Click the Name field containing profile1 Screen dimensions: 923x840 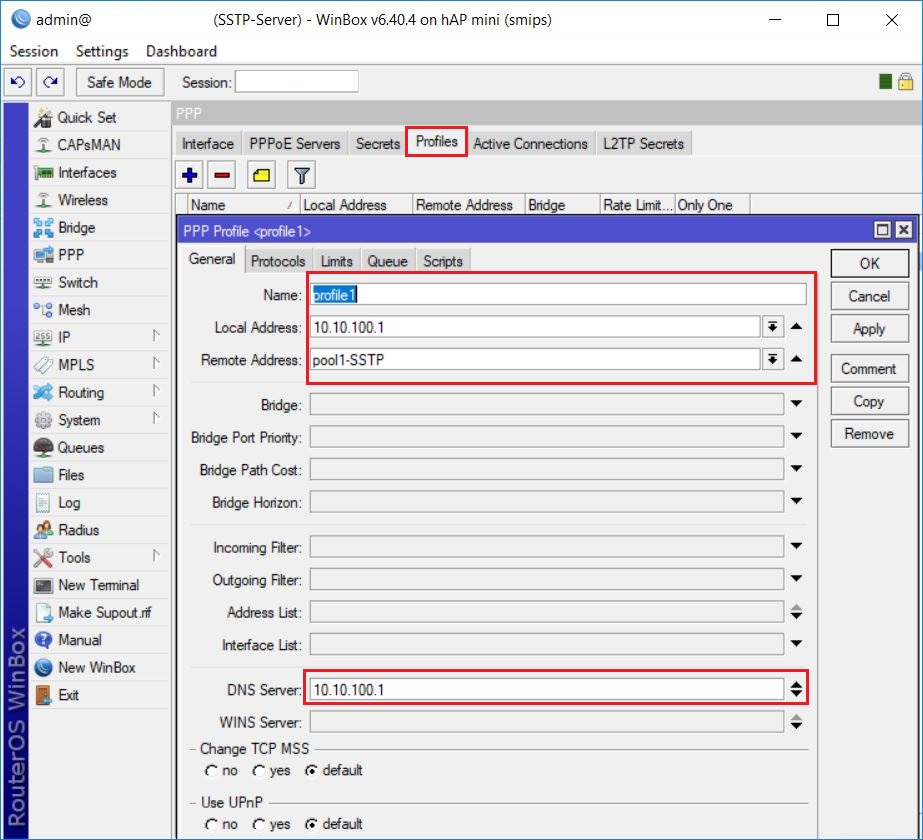coord(558,294)
